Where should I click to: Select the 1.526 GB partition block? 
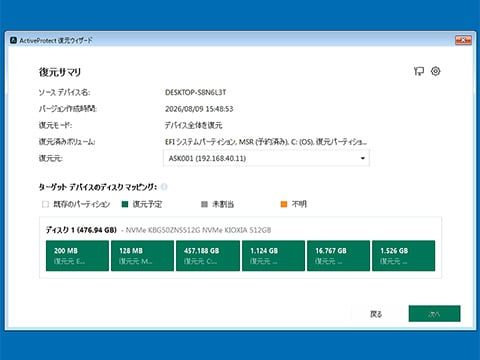pos(403,256)
